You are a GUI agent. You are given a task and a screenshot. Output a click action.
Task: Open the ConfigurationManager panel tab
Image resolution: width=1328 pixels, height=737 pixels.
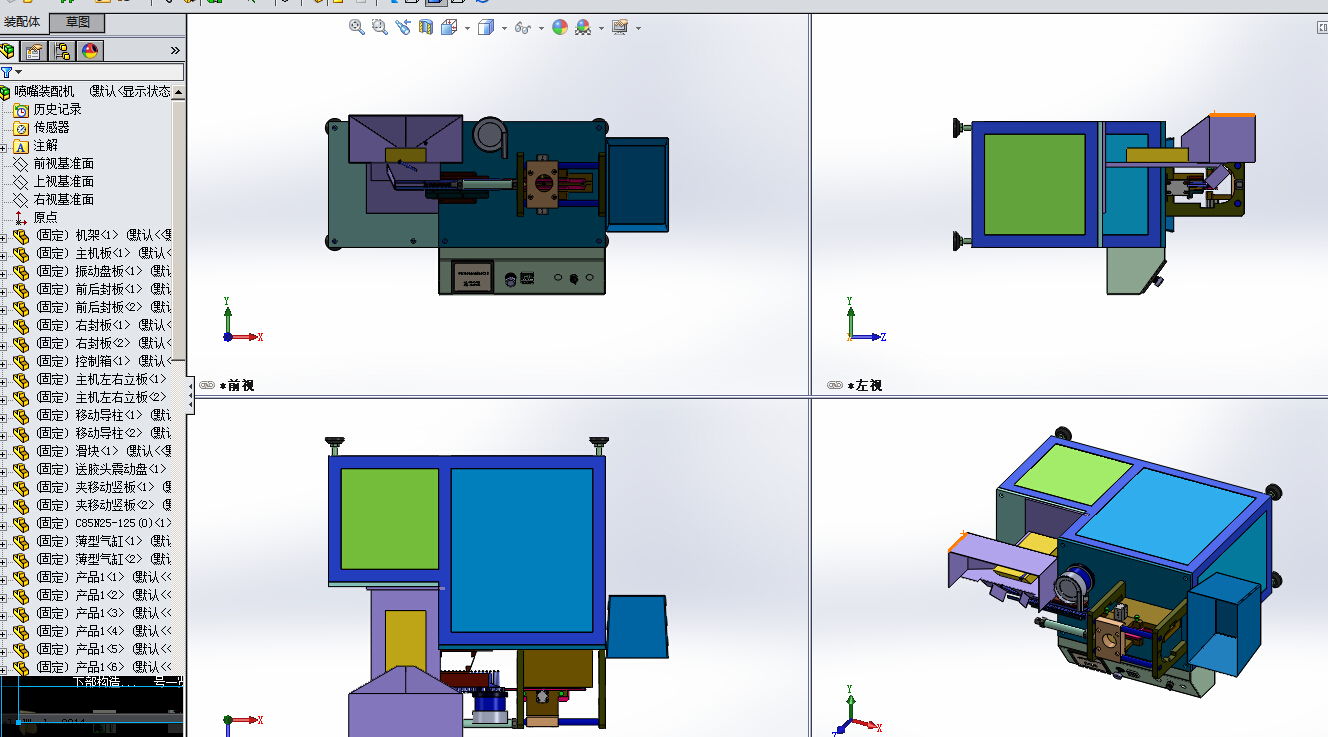[62, 51]
